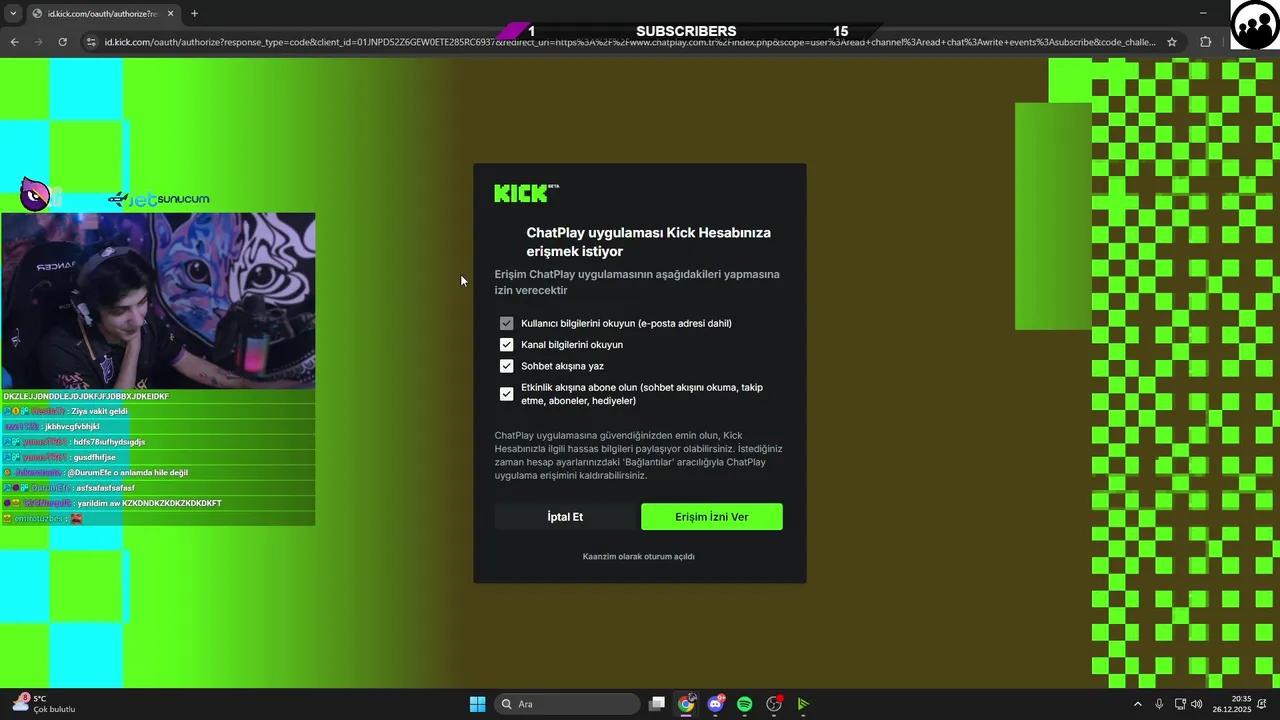This screenshot has height=720, width=1280.
Task: Open Chrome from the taskbar
Action: [686, 704]
